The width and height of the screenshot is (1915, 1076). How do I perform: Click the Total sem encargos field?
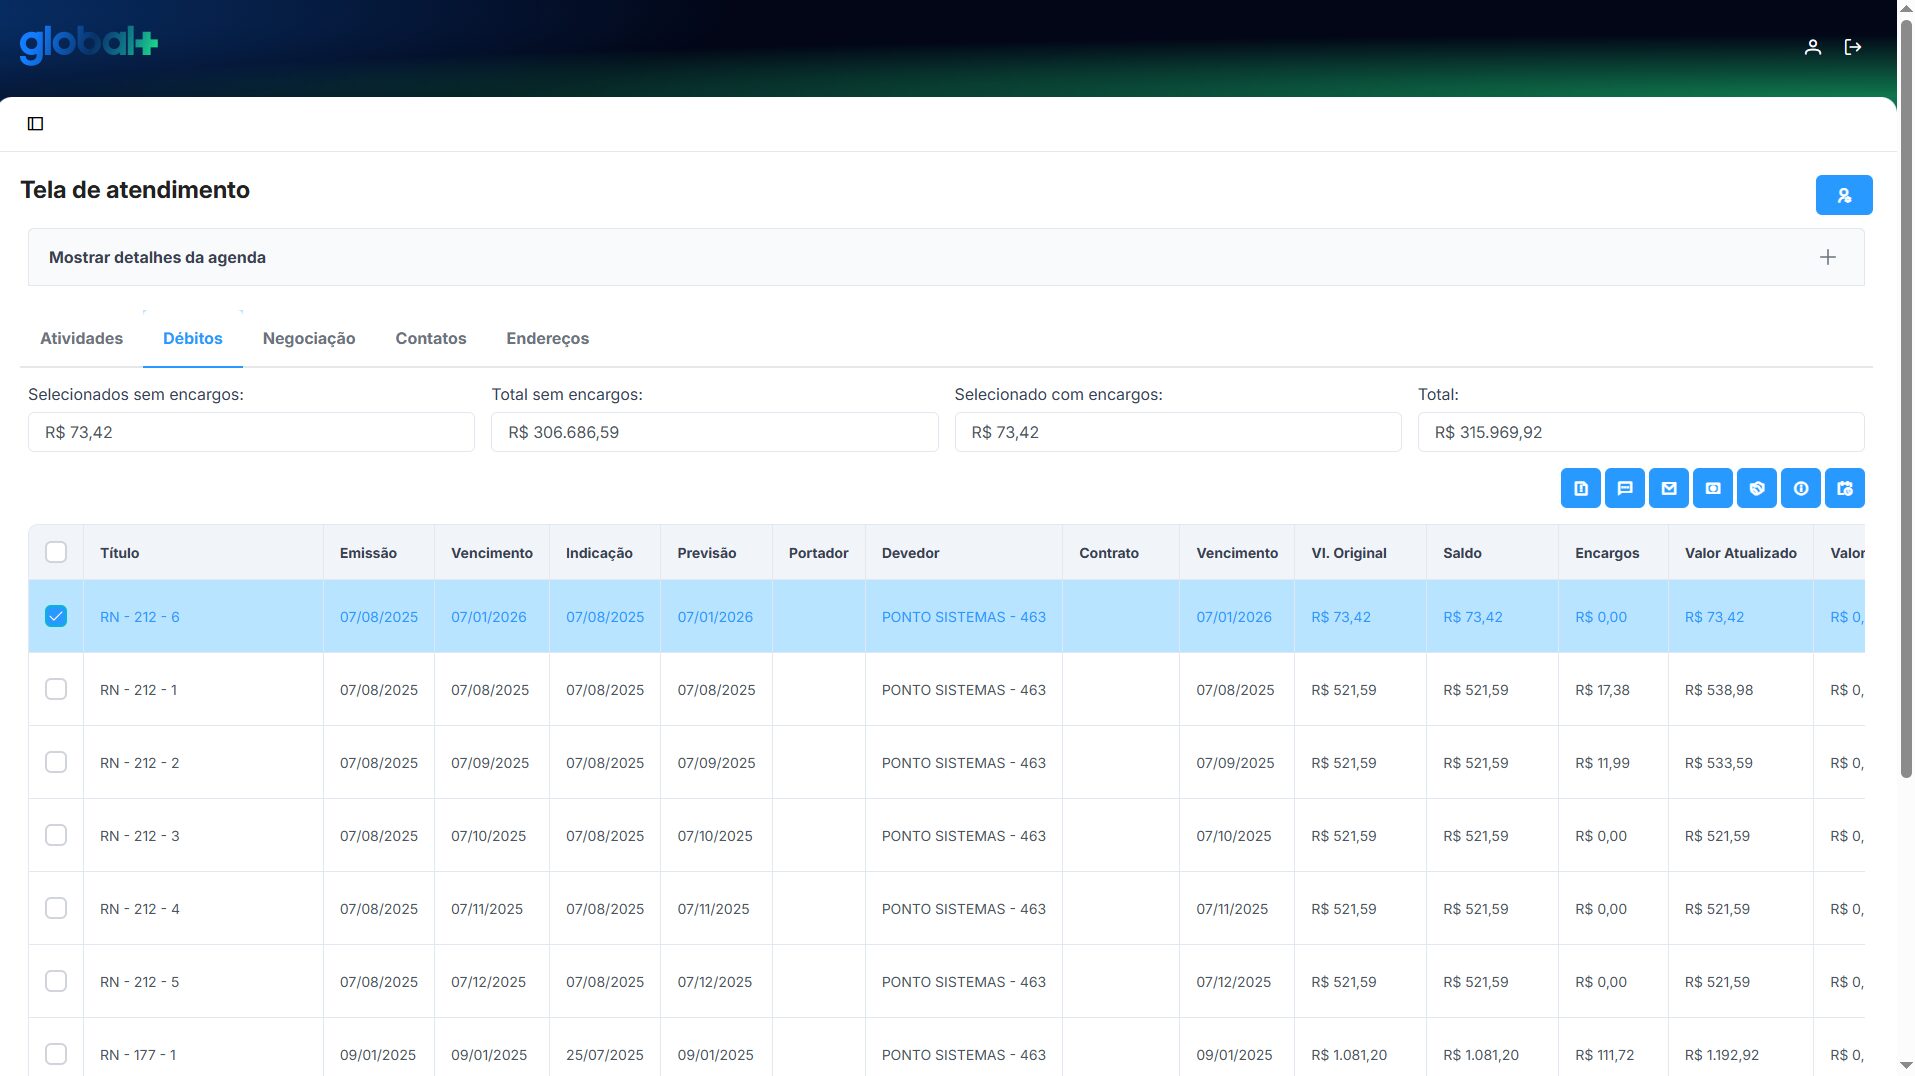(x=714, y=432)
